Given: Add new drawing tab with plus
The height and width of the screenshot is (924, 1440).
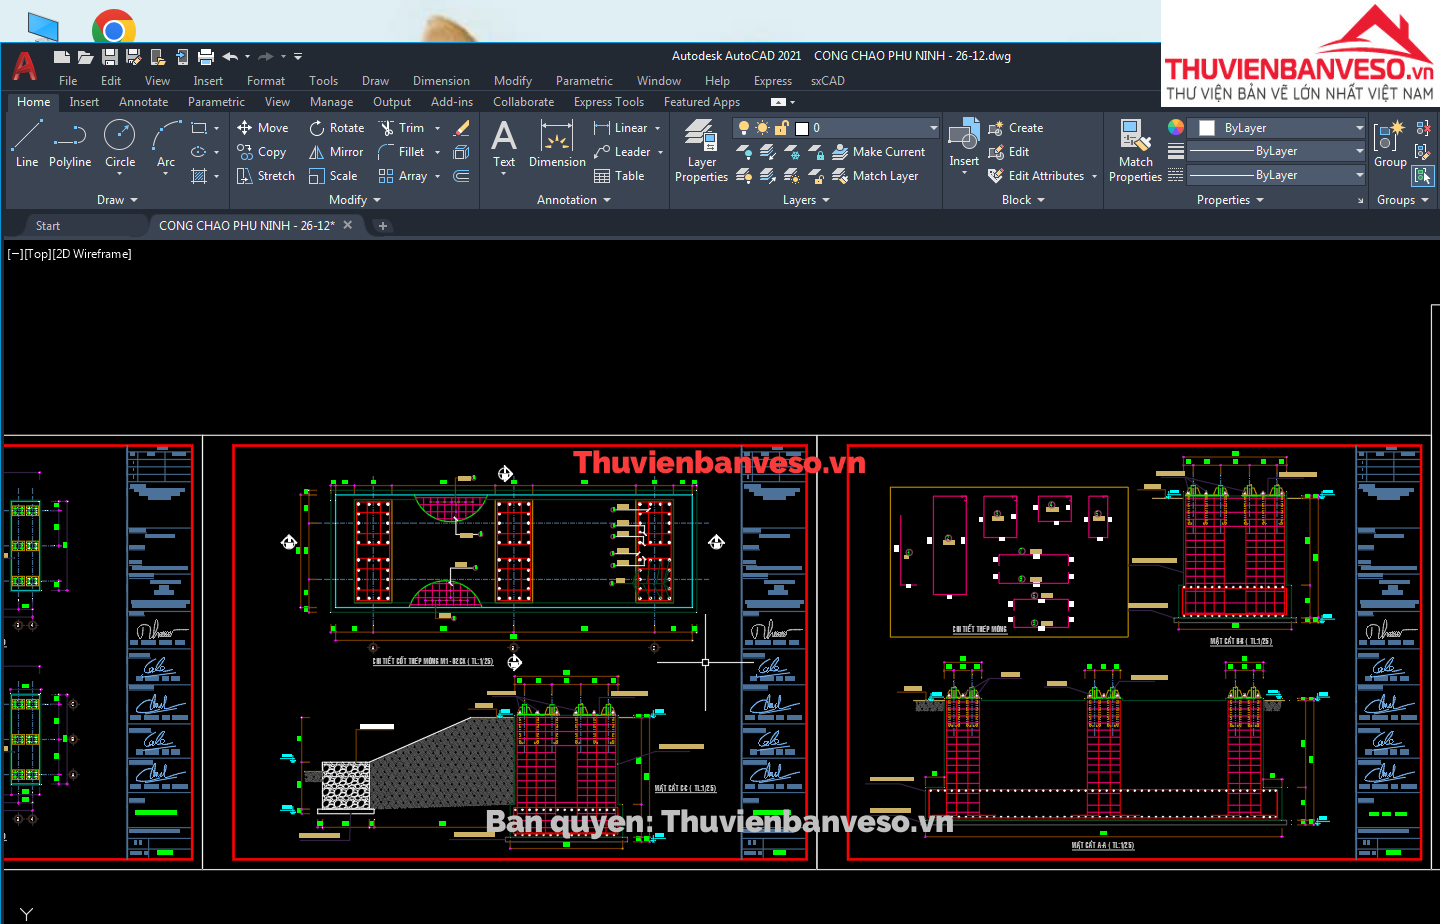Looking at the screenshot, I should pos(382,226).
